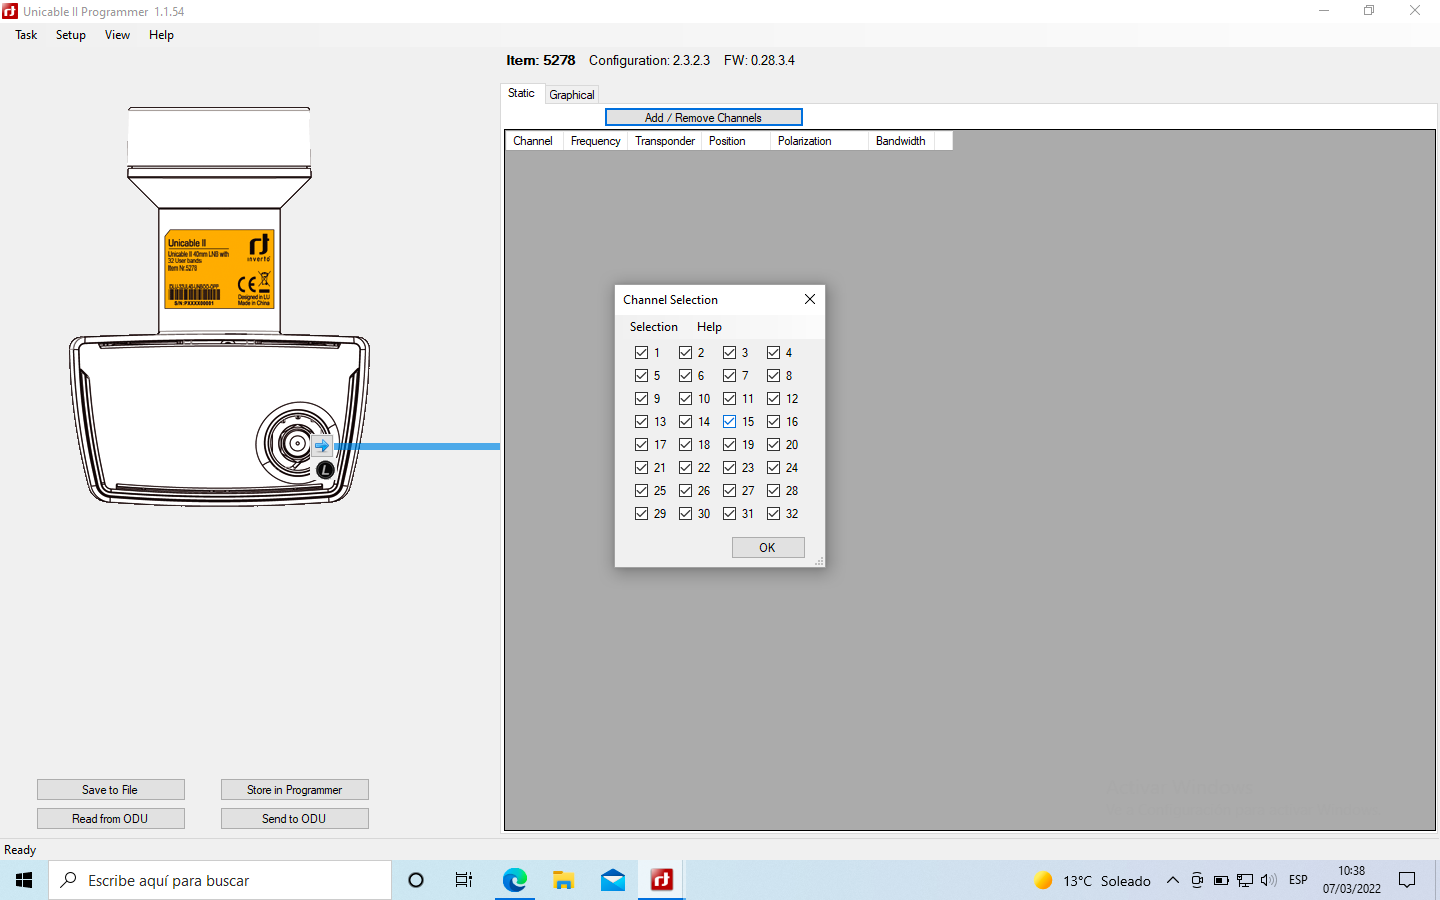The image size is (1440, 900).
Task: Toggle channel 32 checkbox
Action: pos(774,514)
